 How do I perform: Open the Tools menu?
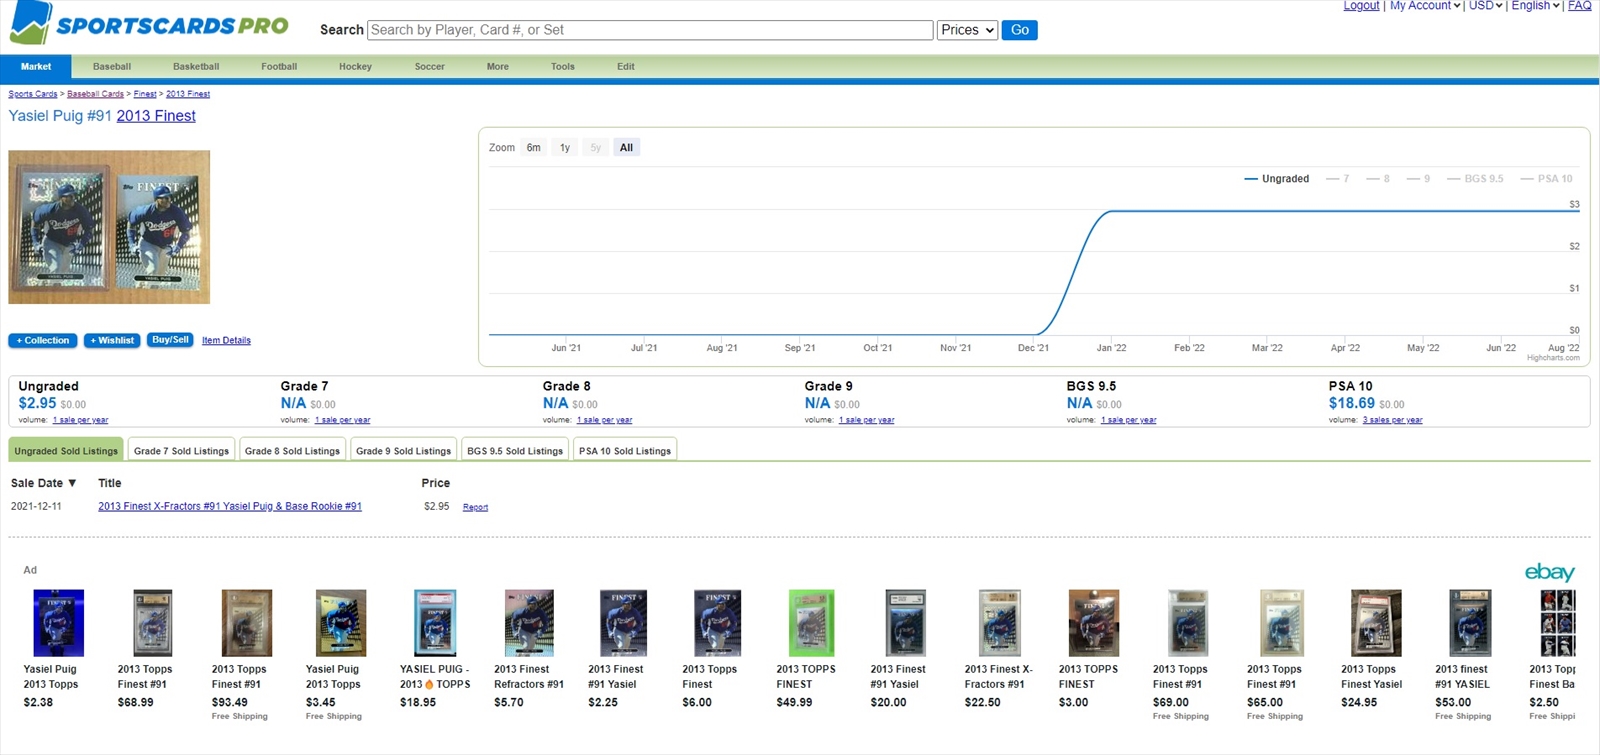[x=563, y=67]
